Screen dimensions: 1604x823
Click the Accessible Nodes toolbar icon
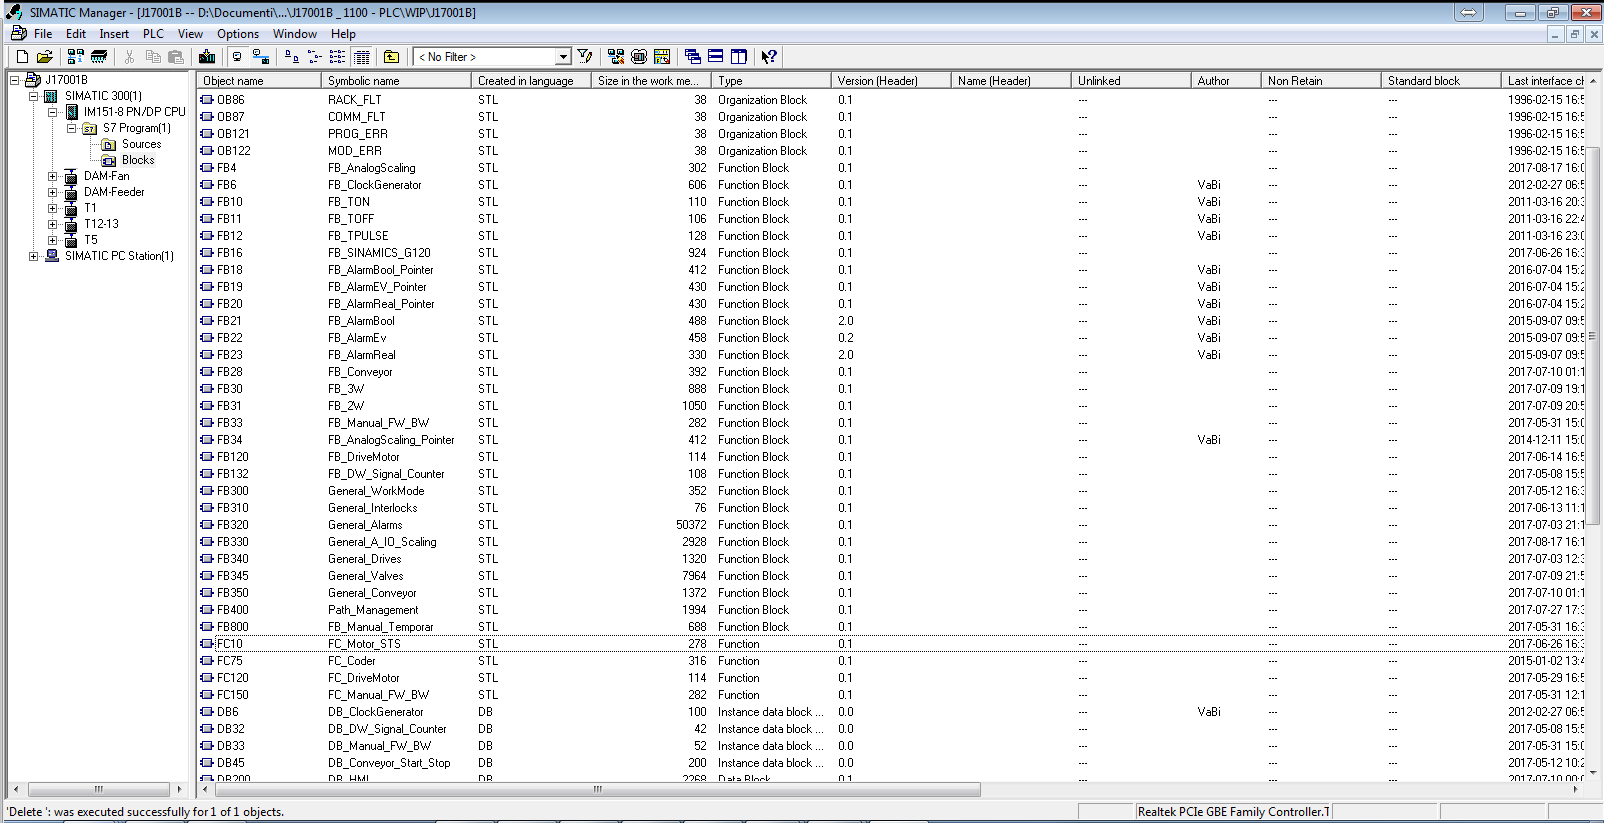[x=75, y=57]
